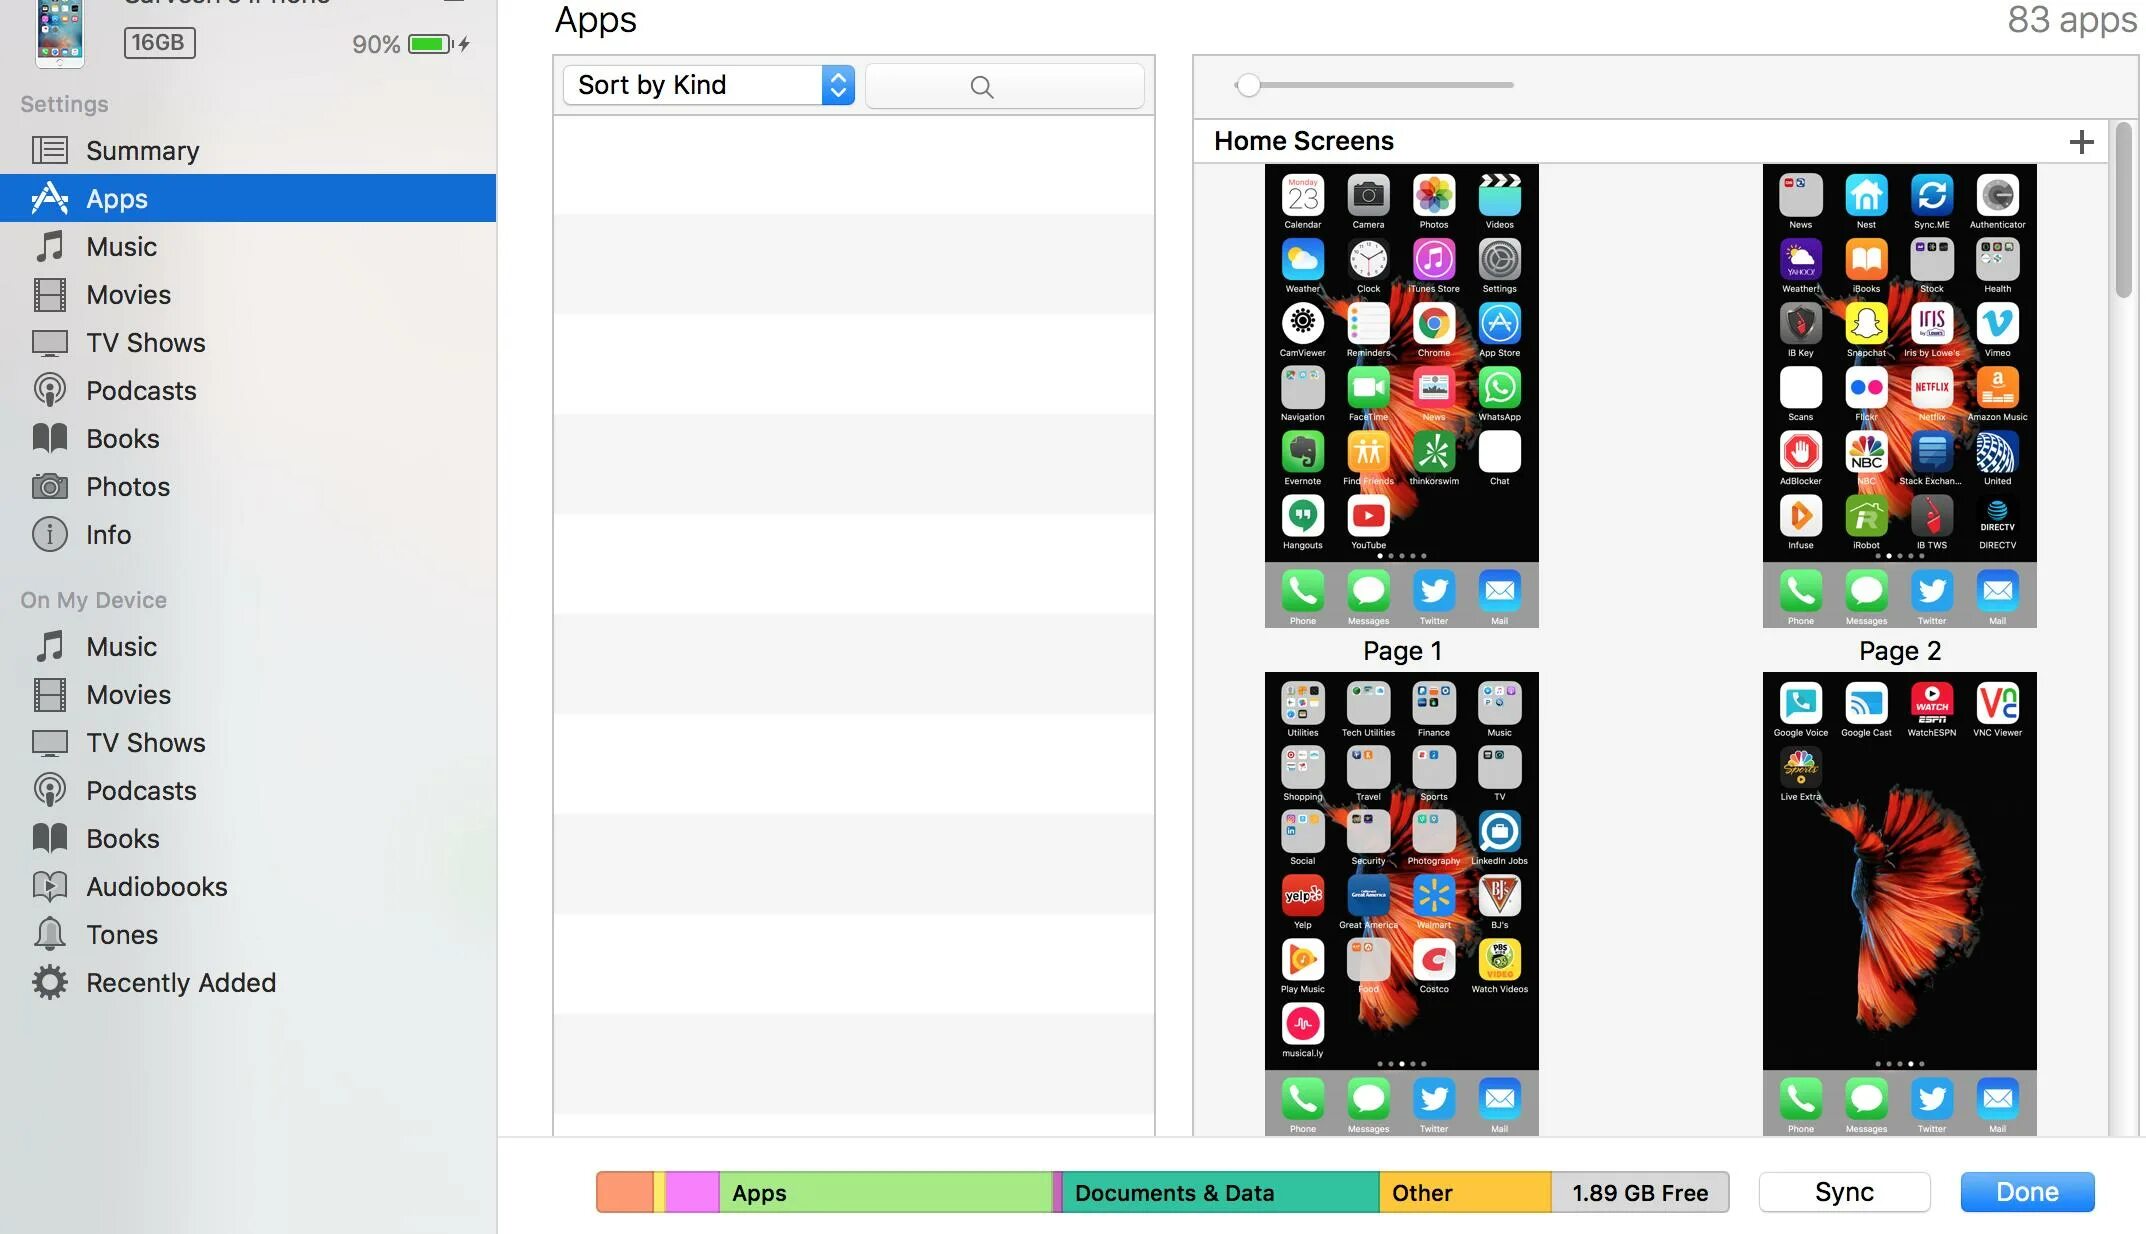
Task: Click the Costco icon on third page
Action: pos(1433,960)
